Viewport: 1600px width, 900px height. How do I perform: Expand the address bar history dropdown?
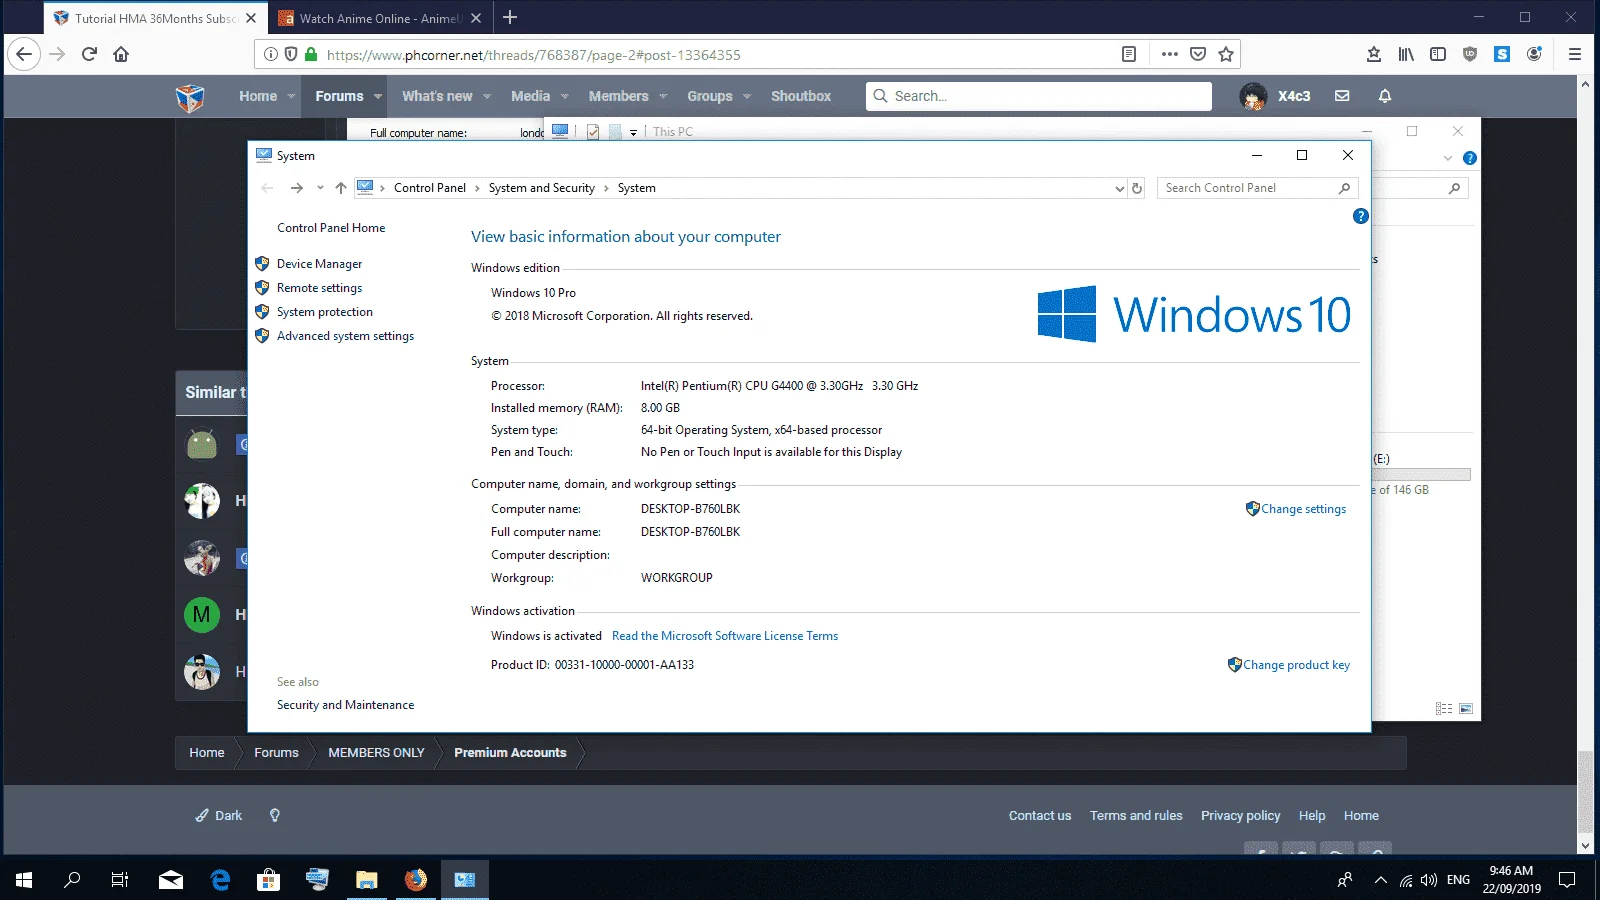pyautogui.click(x=1119, y=188)
